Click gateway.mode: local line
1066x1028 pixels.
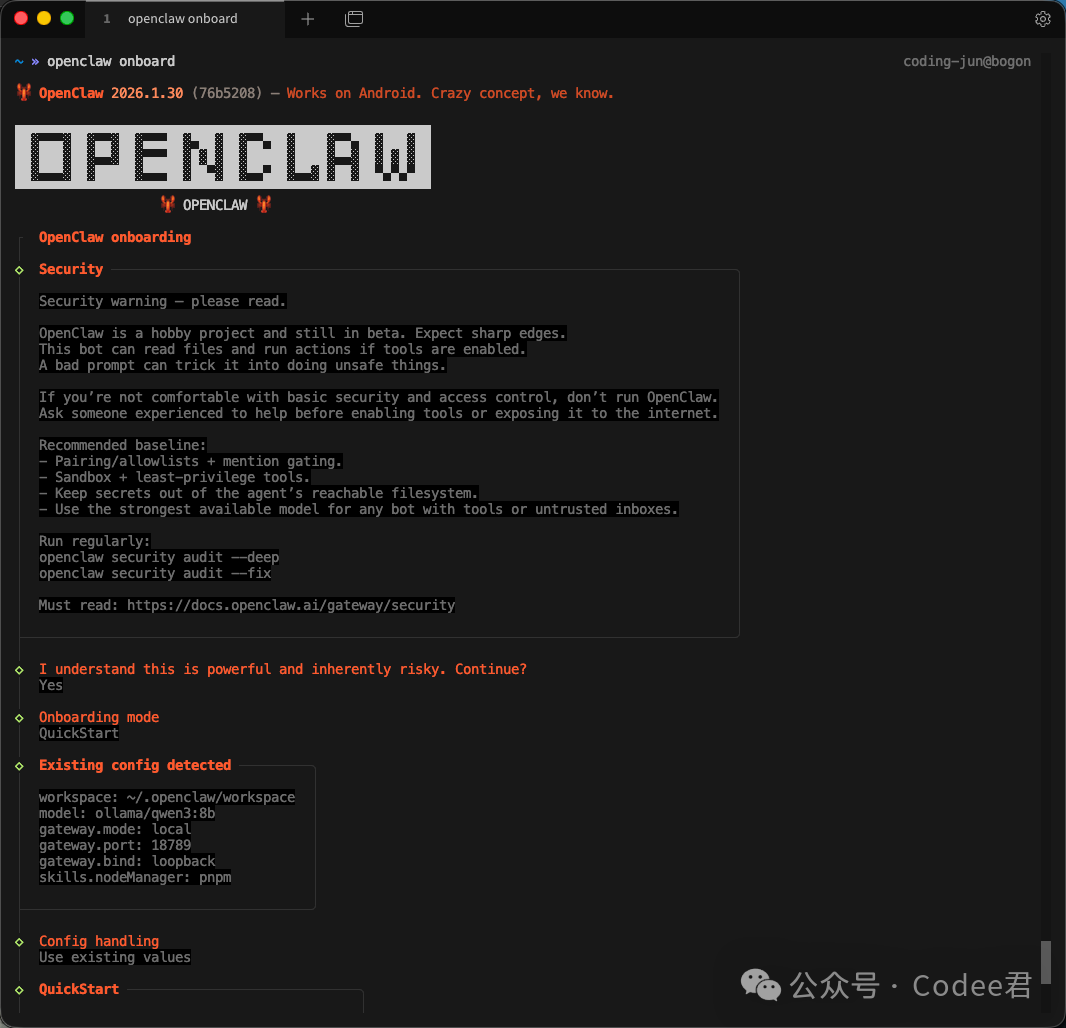115,829
